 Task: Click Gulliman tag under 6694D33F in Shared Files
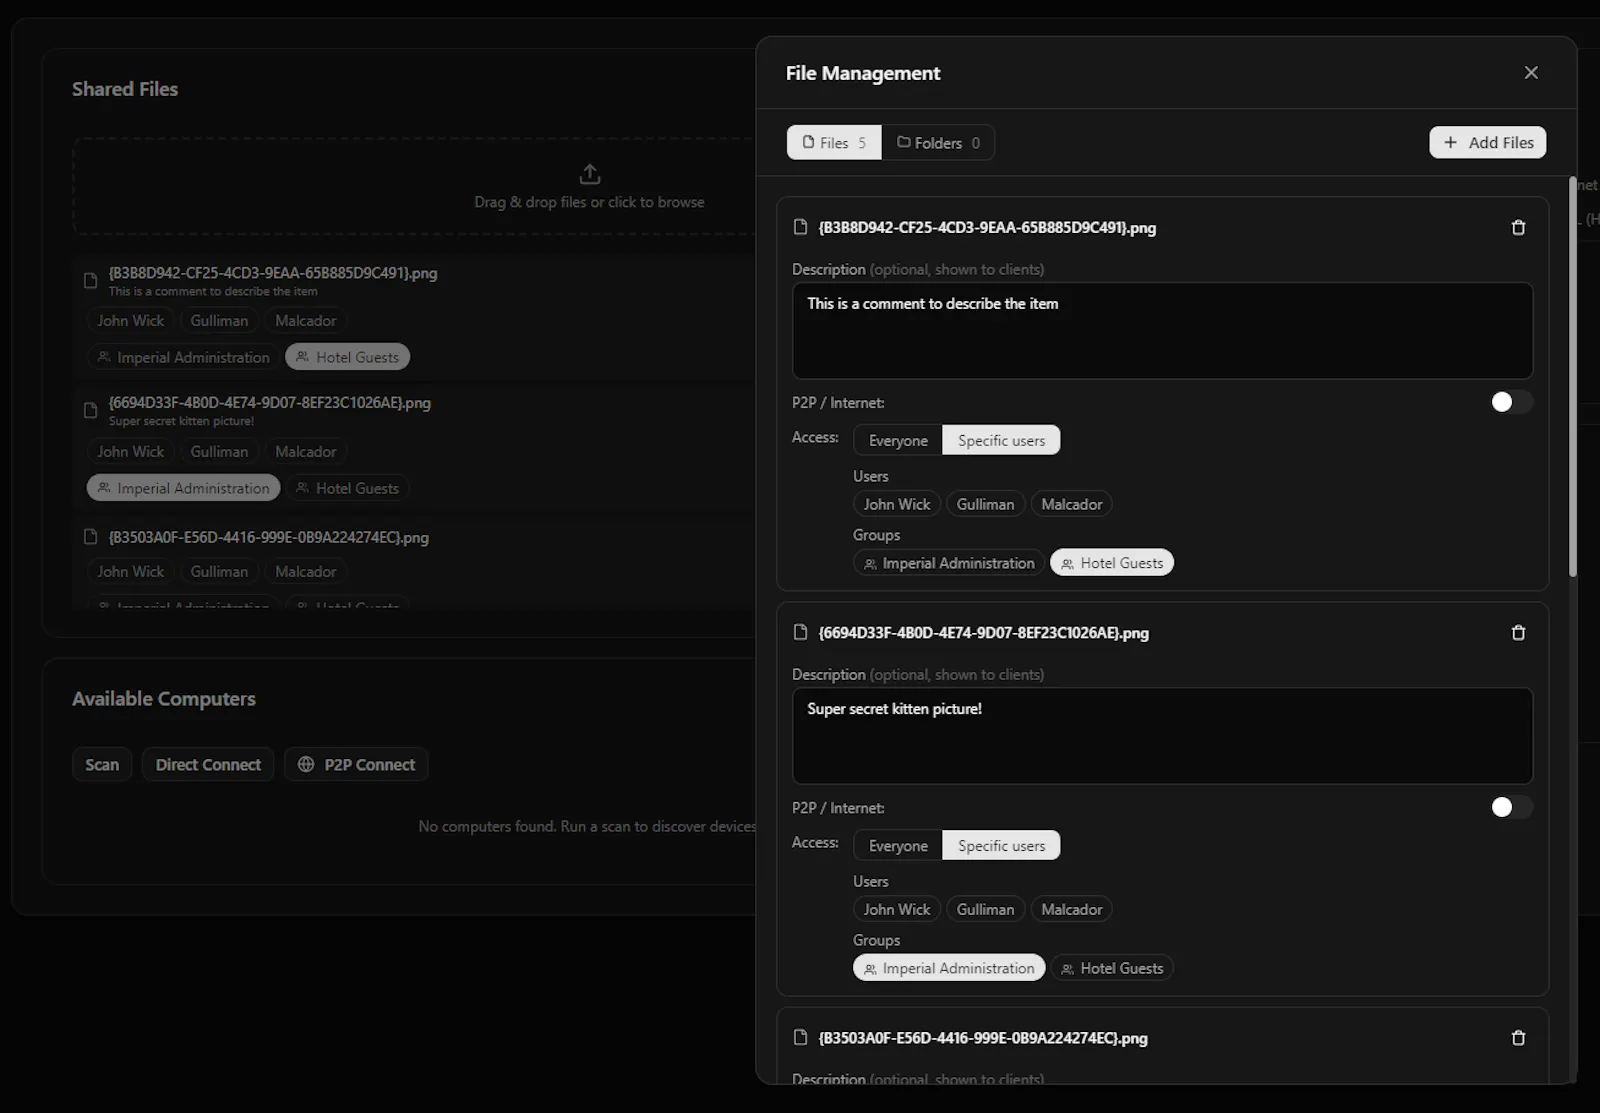coord(219,451)
